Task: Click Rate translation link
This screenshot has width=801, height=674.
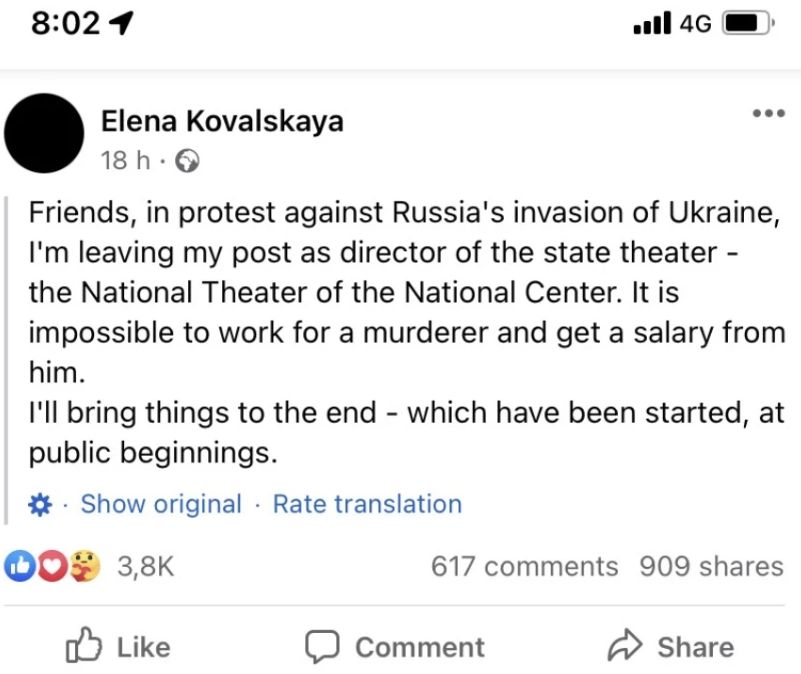Action: [367, 504]
